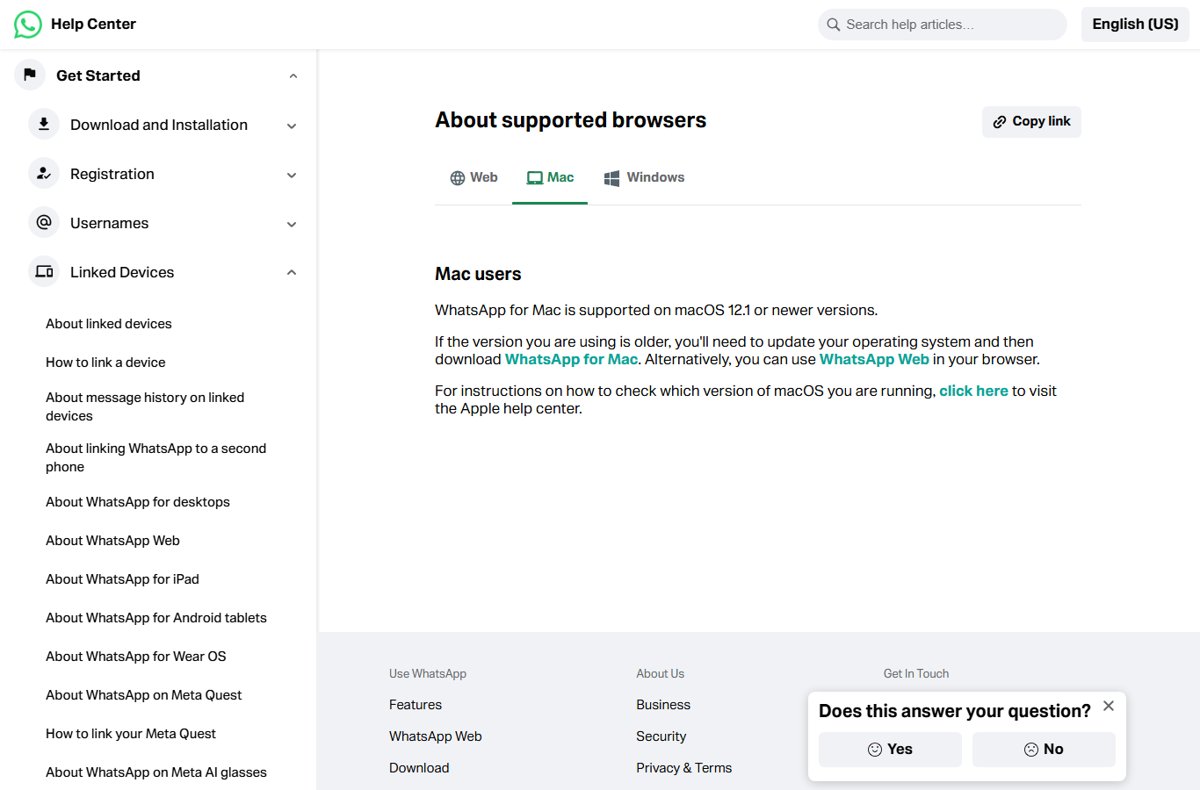The image size is (1200, 790).
Task: Click into the Search help articles field
Action: tap(942, 24)
